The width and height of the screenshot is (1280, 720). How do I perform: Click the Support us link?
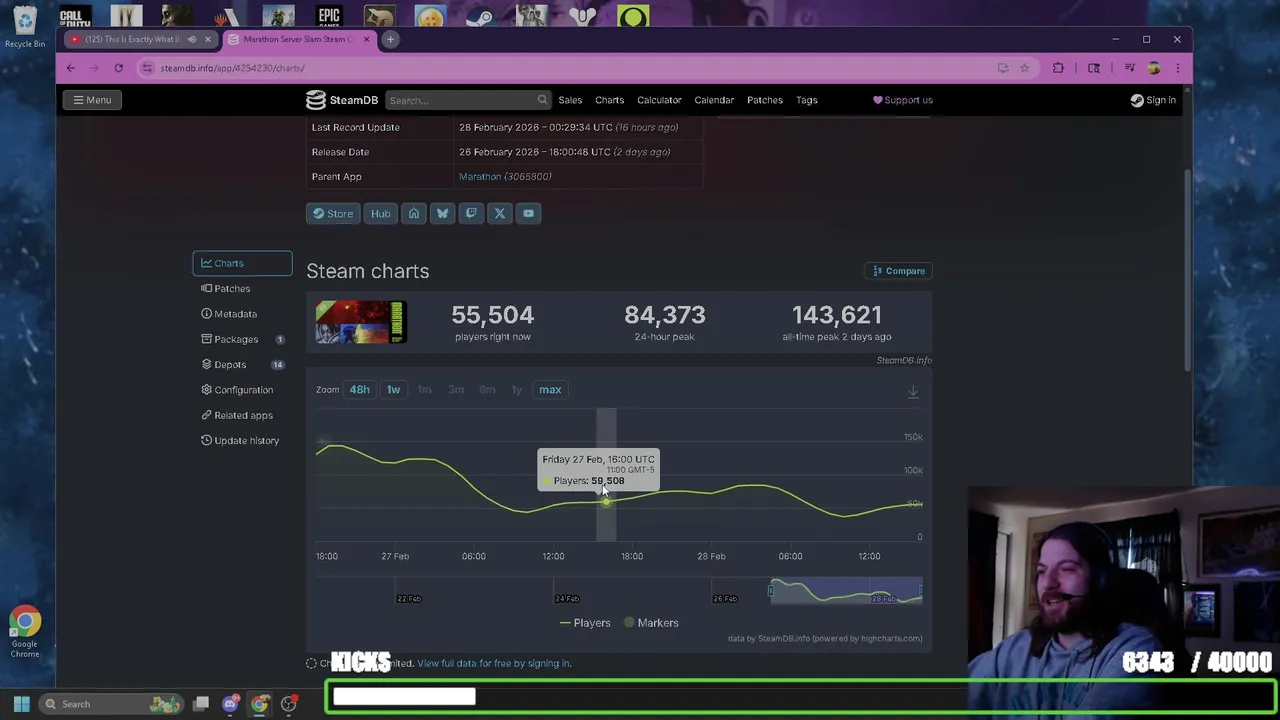[x=903, y=100]
